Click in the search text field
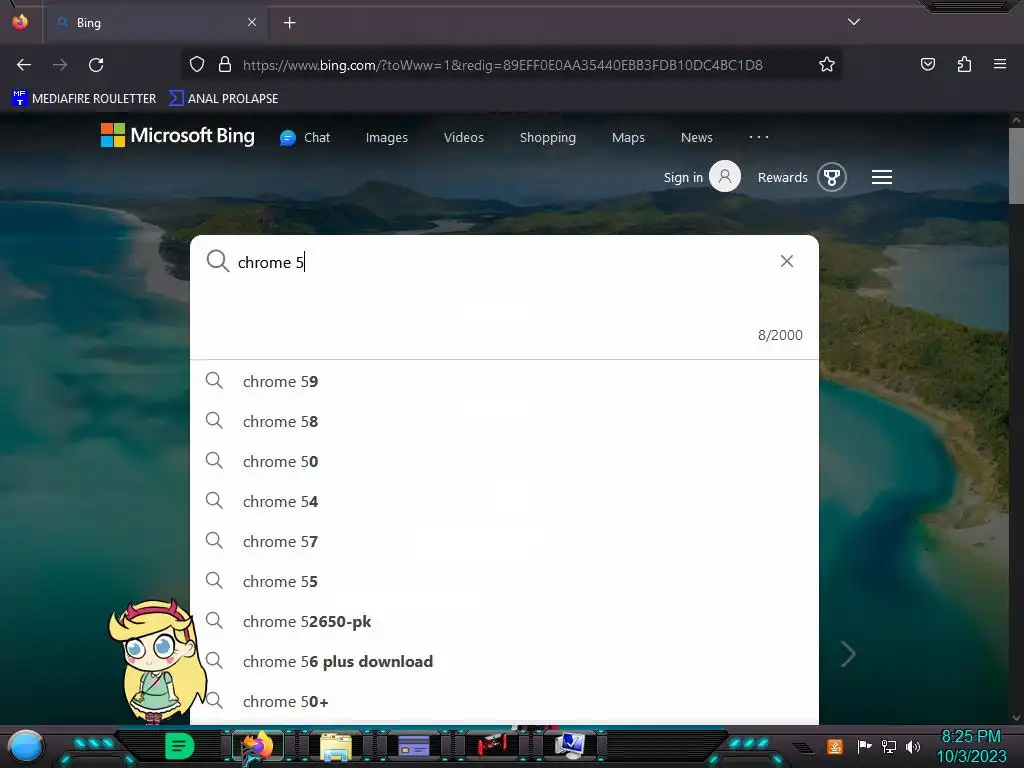Image resolution: width=1024 pixels, height=768 pixels. (503, 262)
